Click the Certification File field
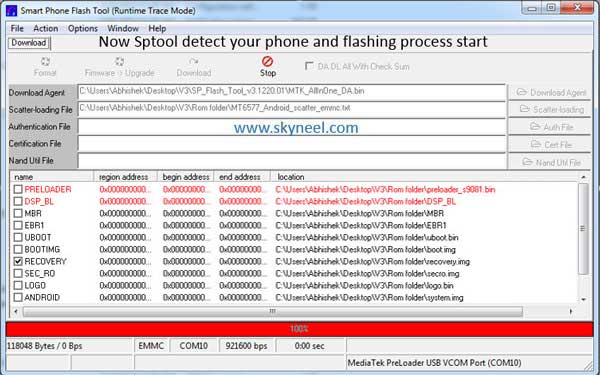The image size is (600, 375). 292,144
